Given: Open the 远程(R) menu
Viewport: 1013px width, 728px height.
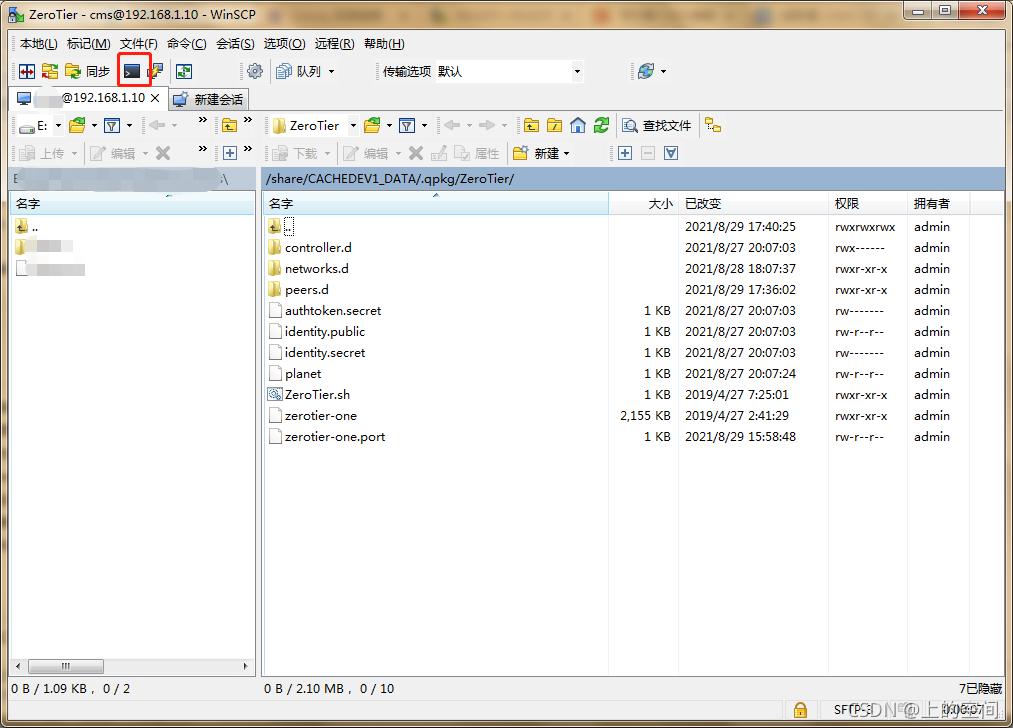Looking at the screenshot, I should pyautogui.click(x=334, y=44).
